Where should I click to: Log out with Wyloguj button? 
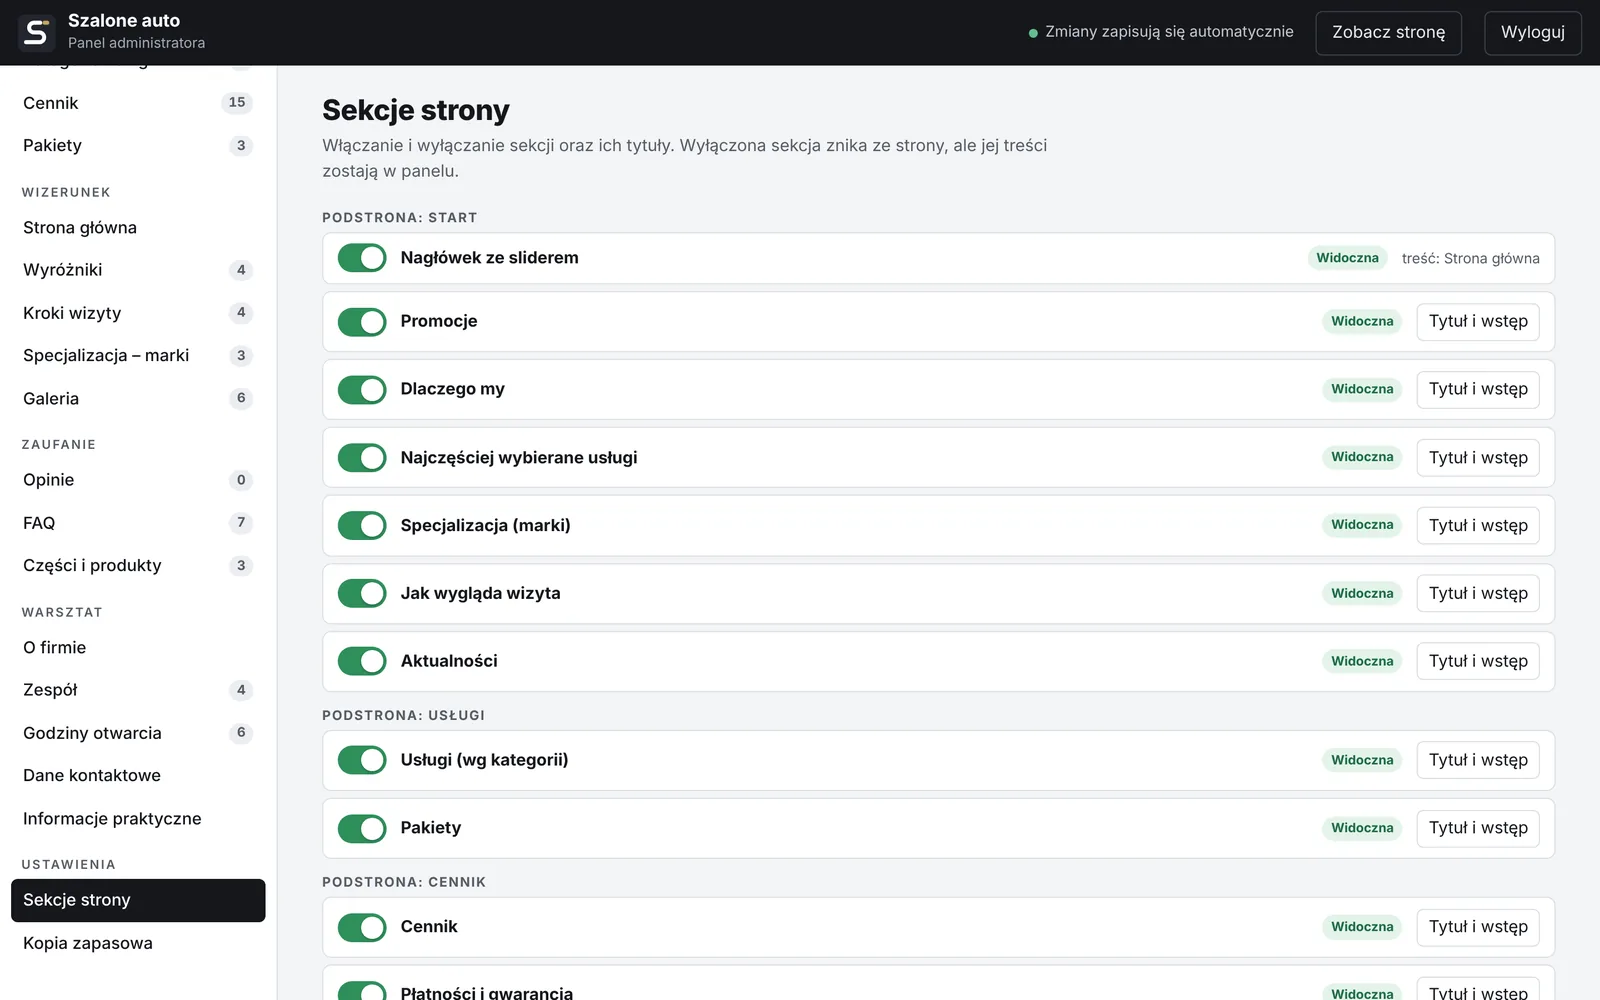1532,33
